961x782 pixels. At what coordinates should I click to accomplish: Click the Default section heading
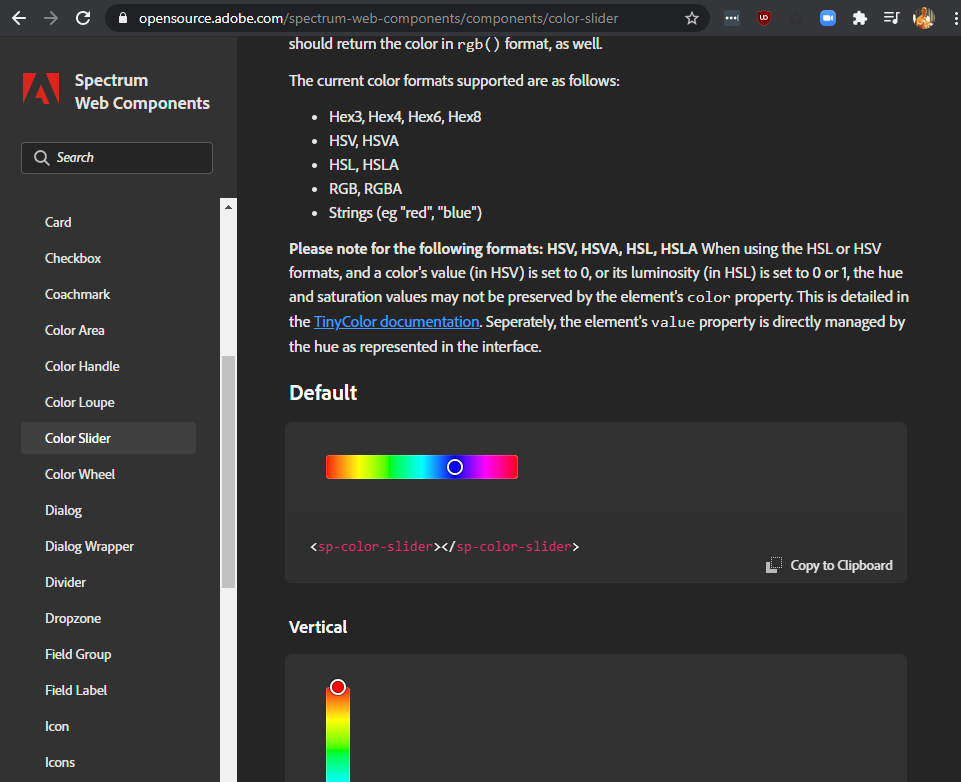(x=323, y=392)
